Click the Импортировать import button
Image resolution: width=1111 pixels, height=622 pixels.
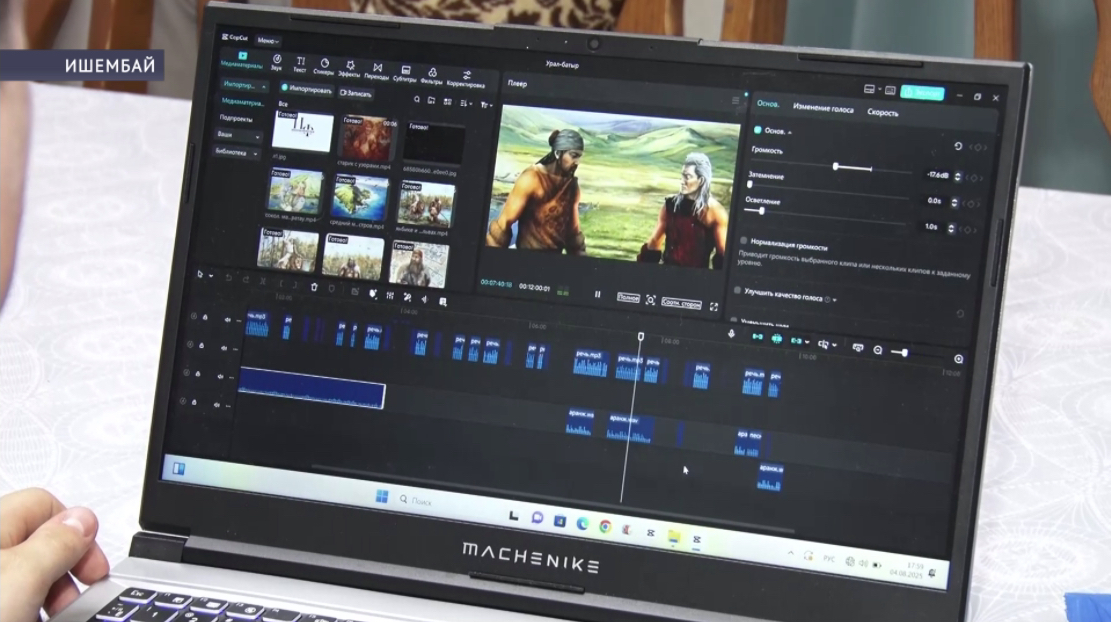(306, 90)
